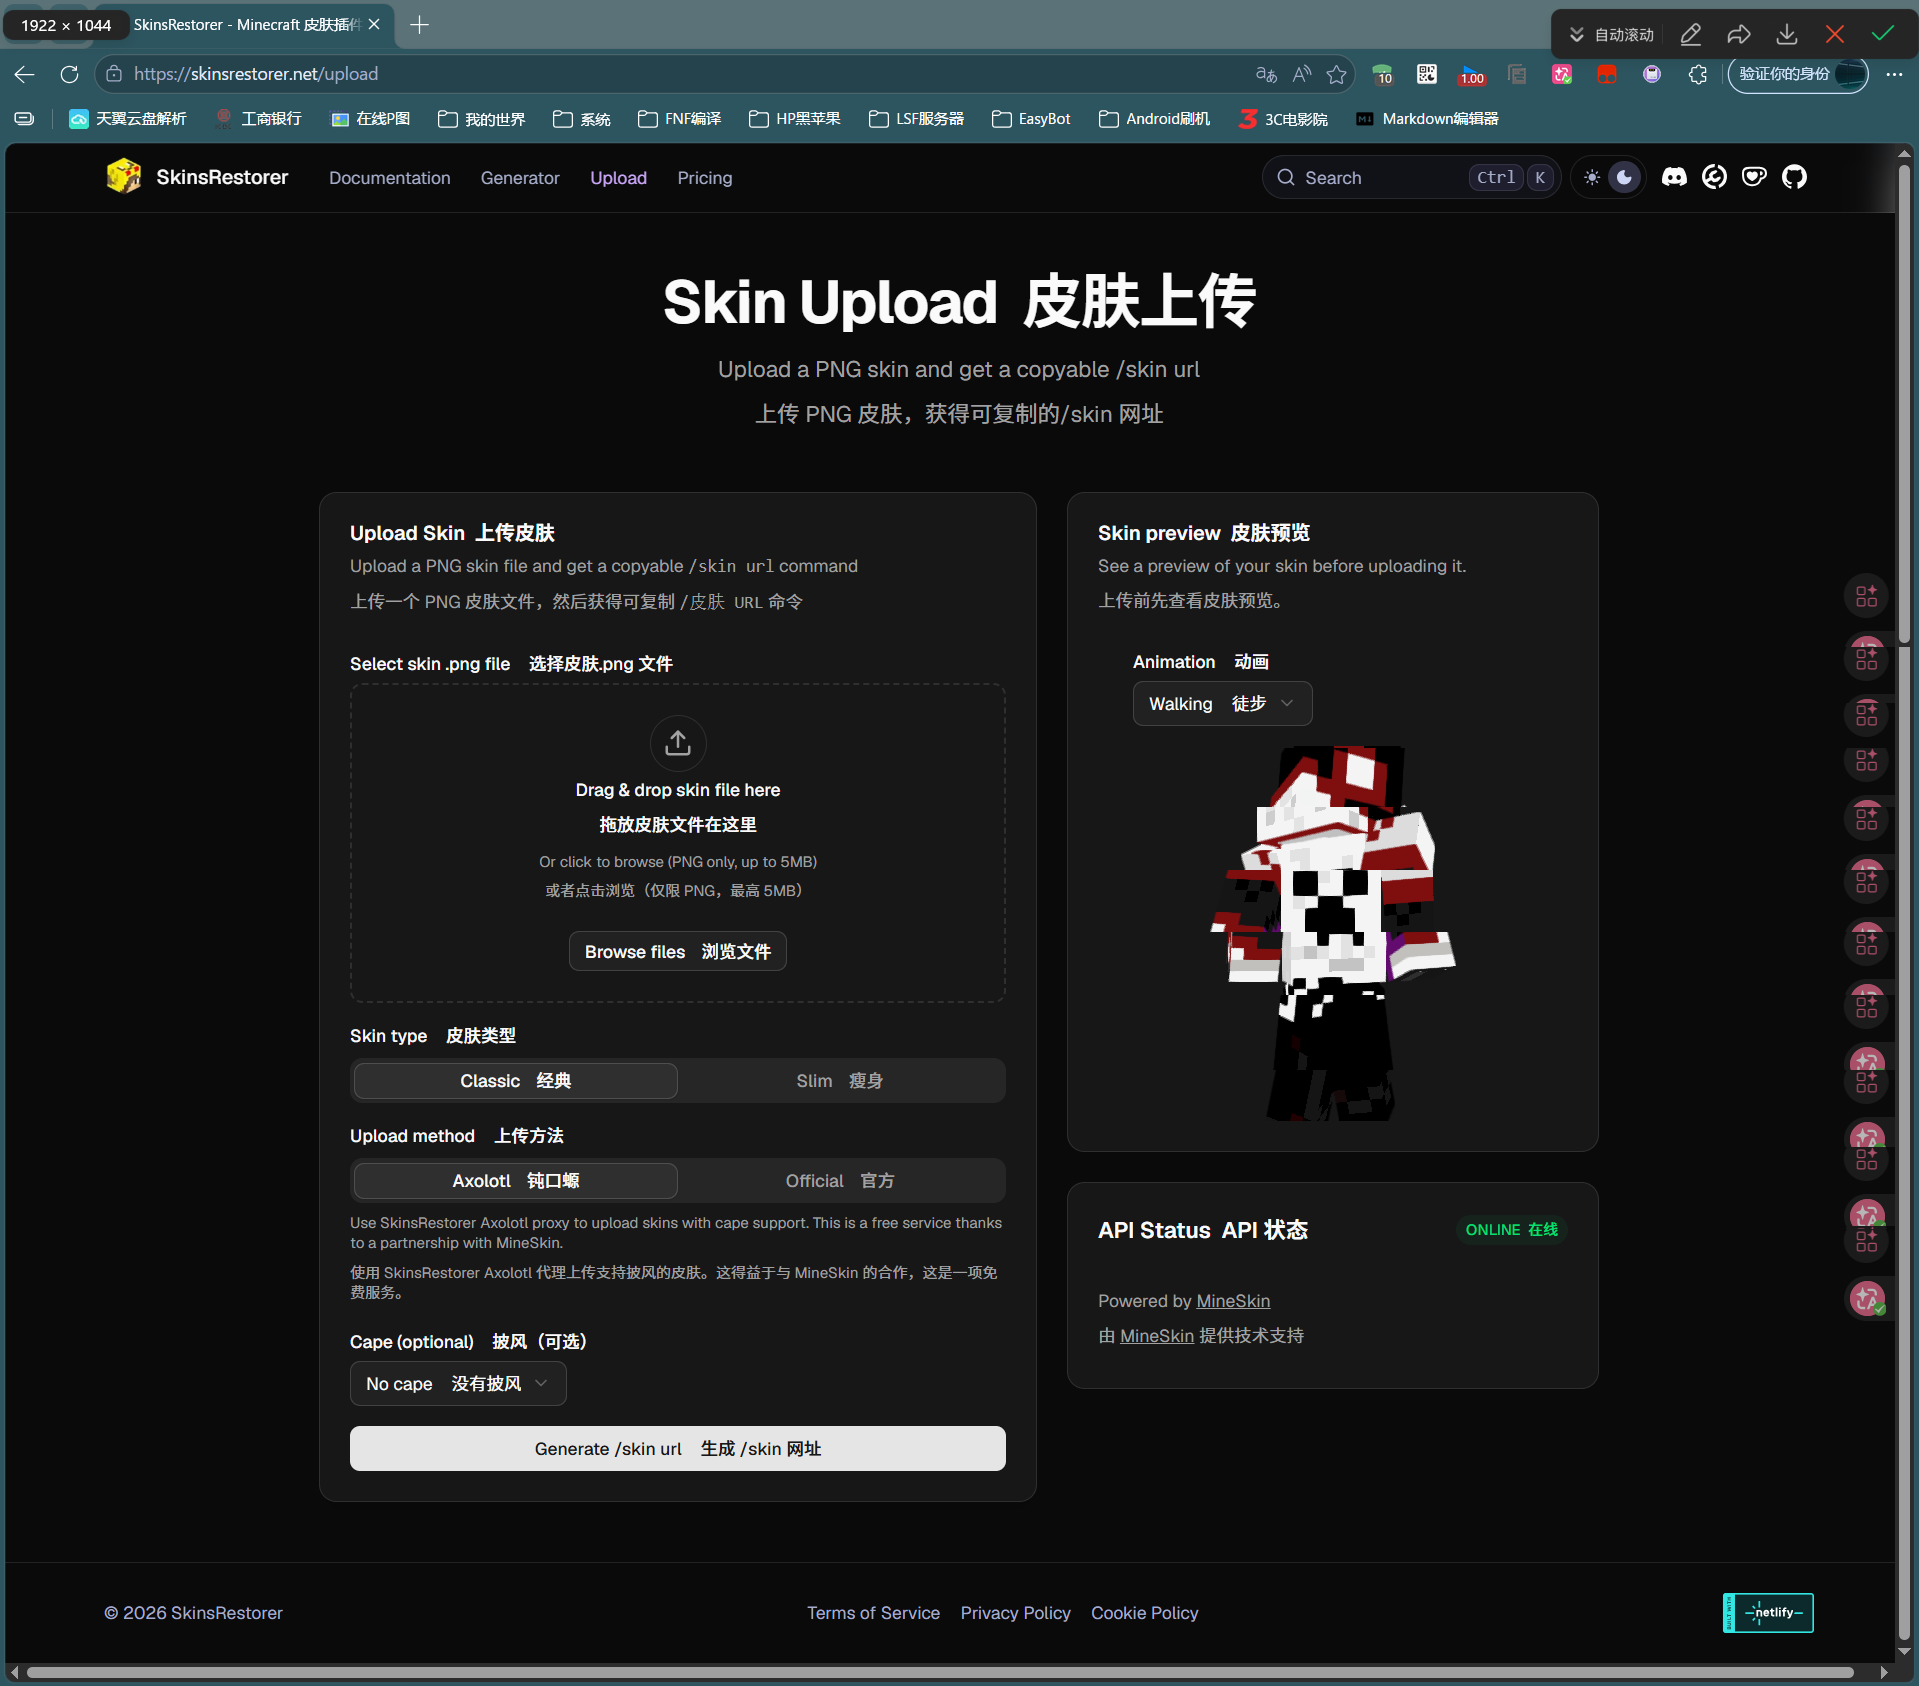
Task: Focus the Search input field
Action: pyautogui.click(x=1411, y=177)
